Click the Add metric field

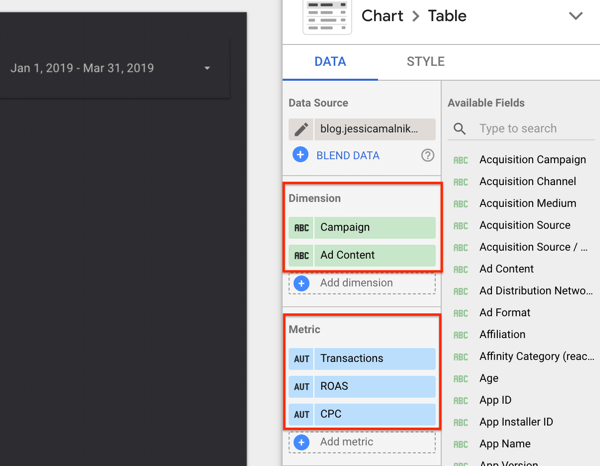pos(362,442)
